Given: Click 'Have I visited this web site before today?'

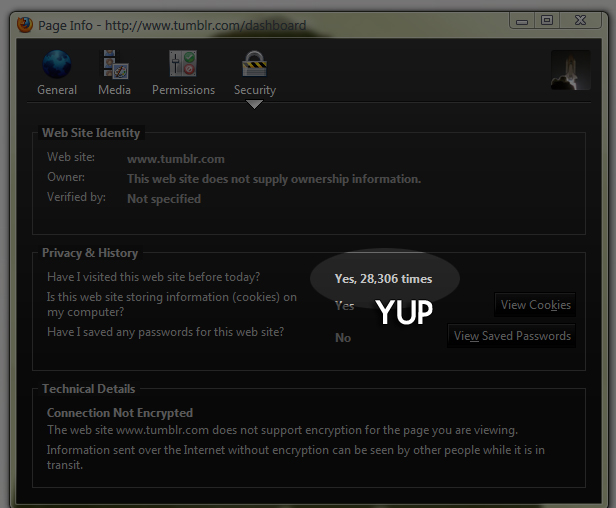Looking at the screenshot, I should (x=153, y=277).
